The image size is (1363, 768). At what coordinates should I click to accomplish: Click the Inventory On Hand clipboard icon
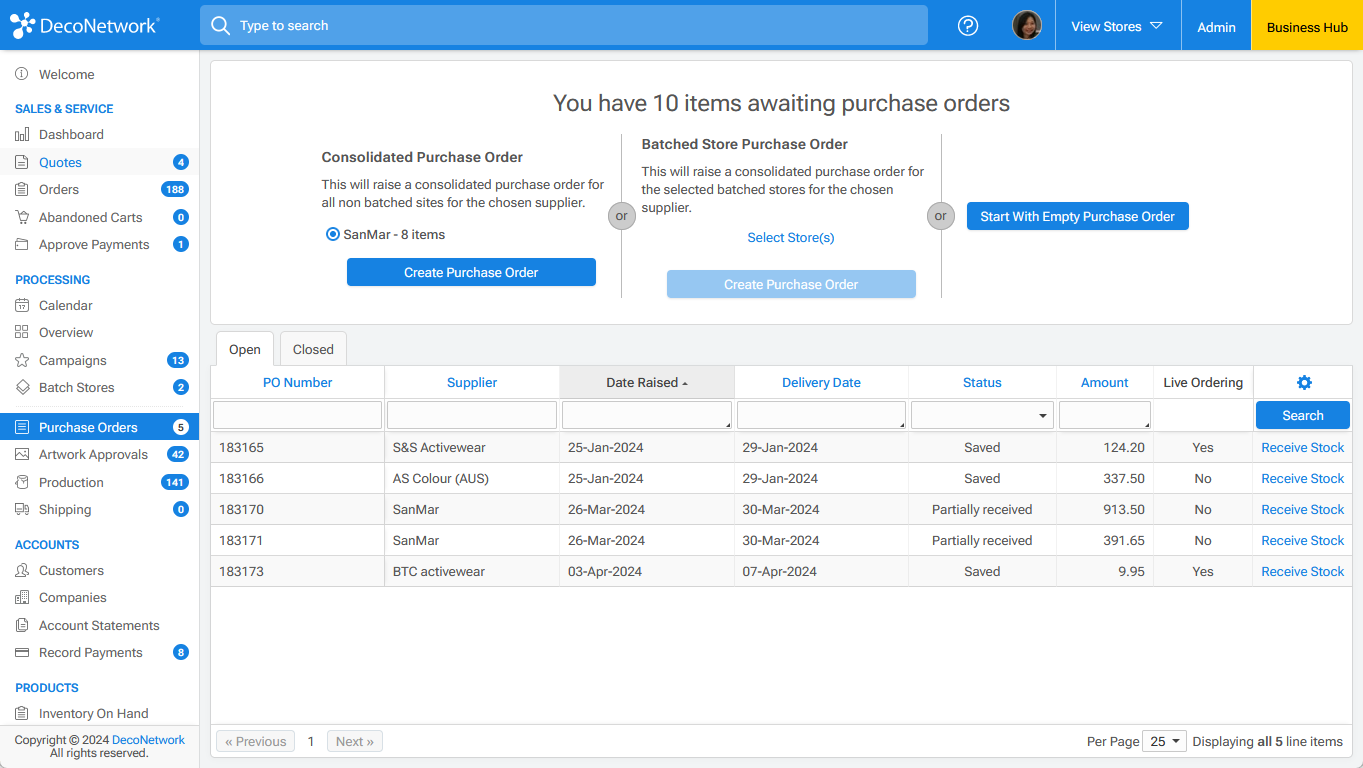(x=22, y=713)
